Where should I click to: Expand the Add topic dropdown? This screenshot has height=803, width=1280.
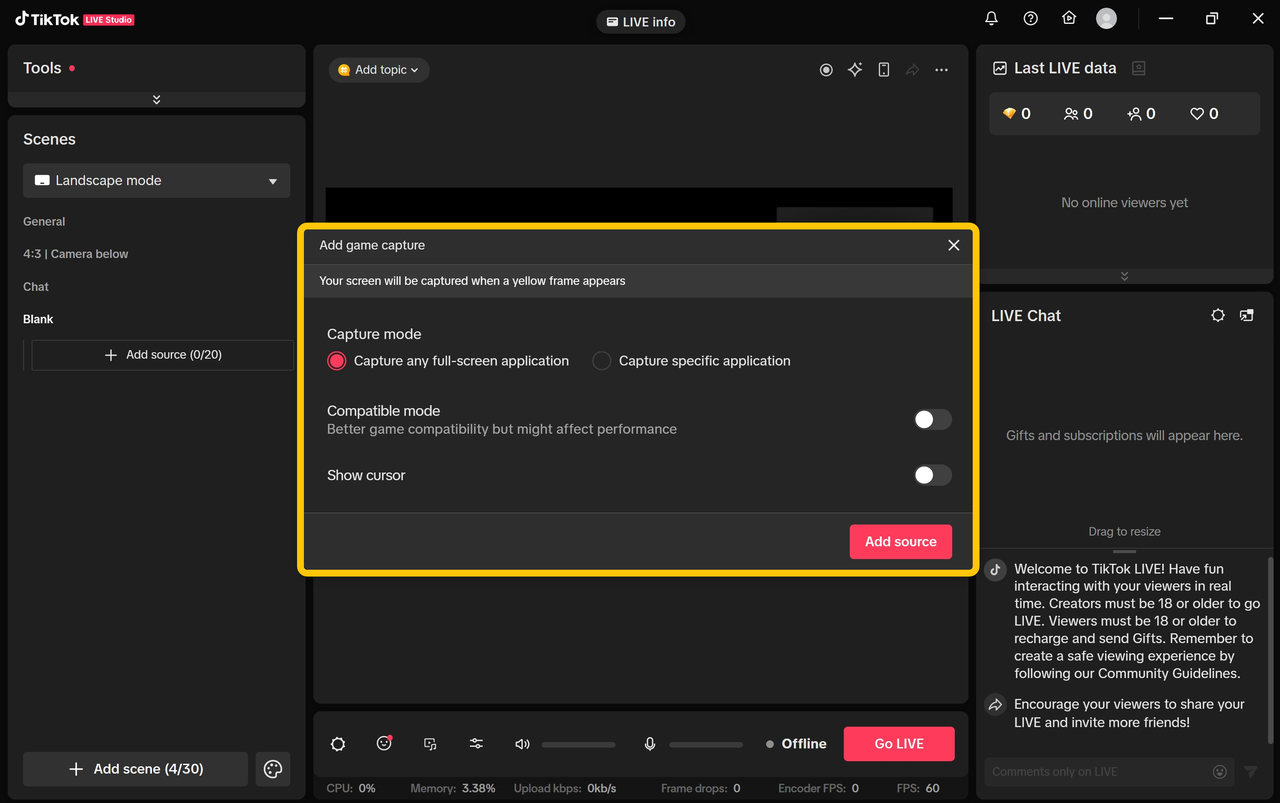point(379,70)
